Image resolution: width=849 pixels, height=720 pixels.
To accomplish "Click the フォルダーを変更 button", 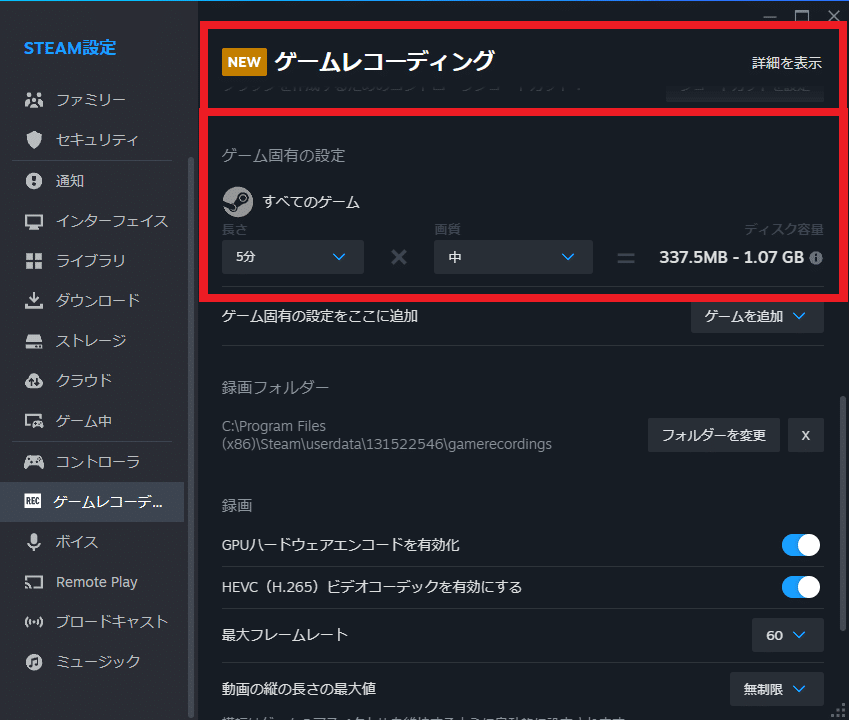I will [x=714, y=435].
